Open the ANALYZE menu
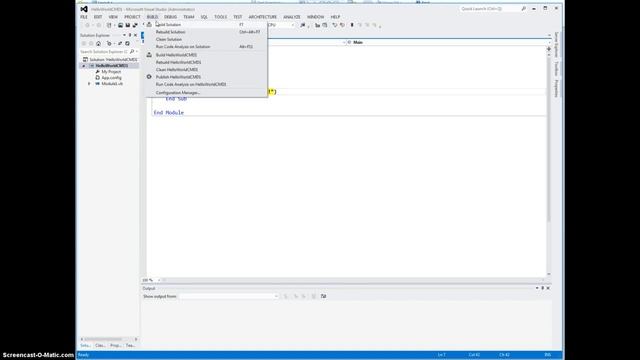The image size is (640, 360). coord(292,17)
